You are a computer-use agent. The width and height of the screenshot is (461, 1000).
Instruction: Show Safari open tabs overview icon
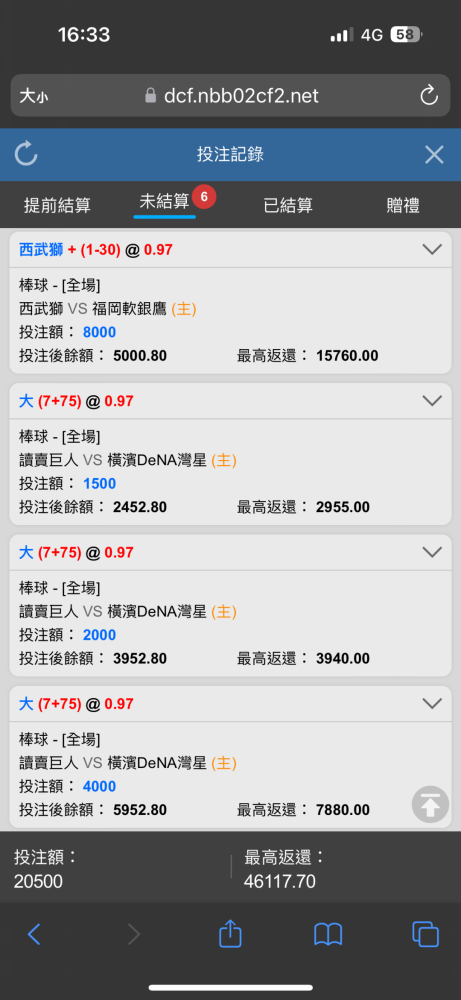425,934
